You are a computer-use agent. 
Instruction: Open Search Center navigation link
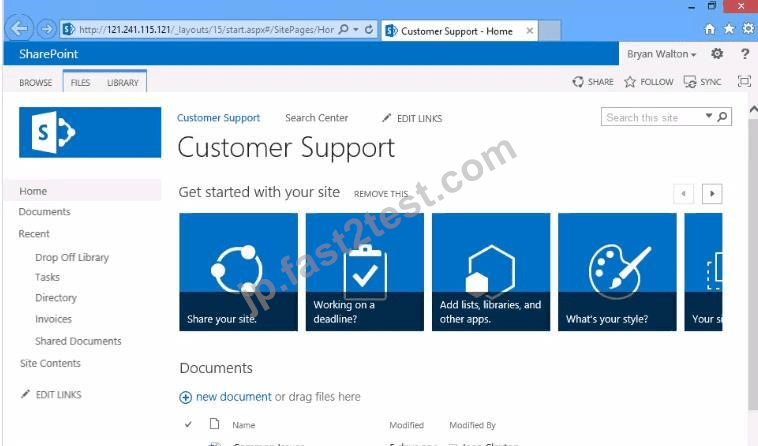coord(317,118)
